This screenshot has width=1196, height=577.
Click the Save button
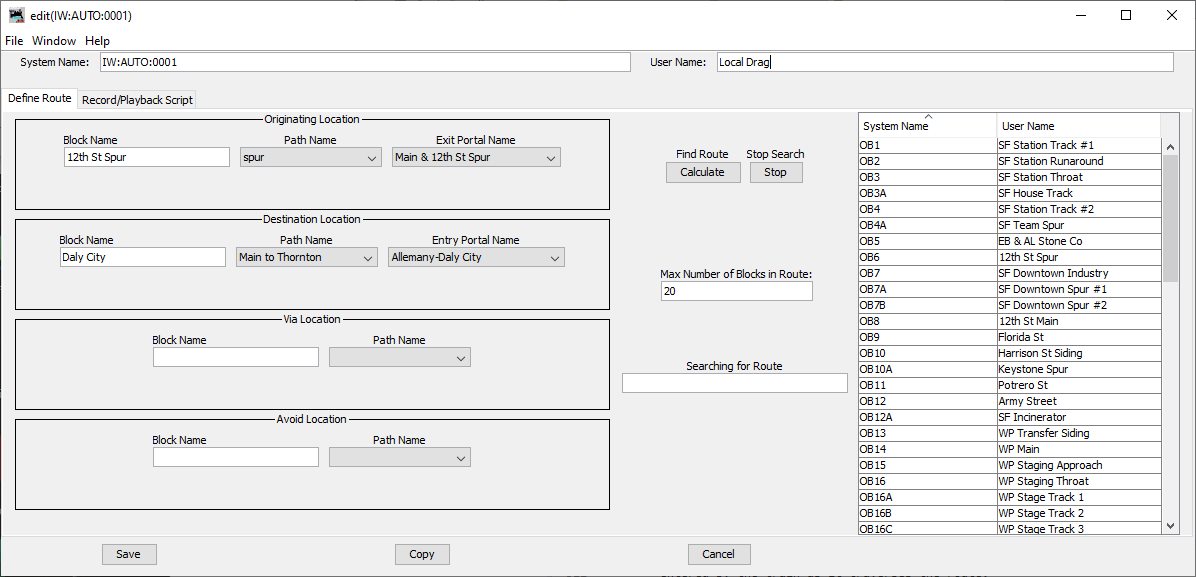pos(129,554)
